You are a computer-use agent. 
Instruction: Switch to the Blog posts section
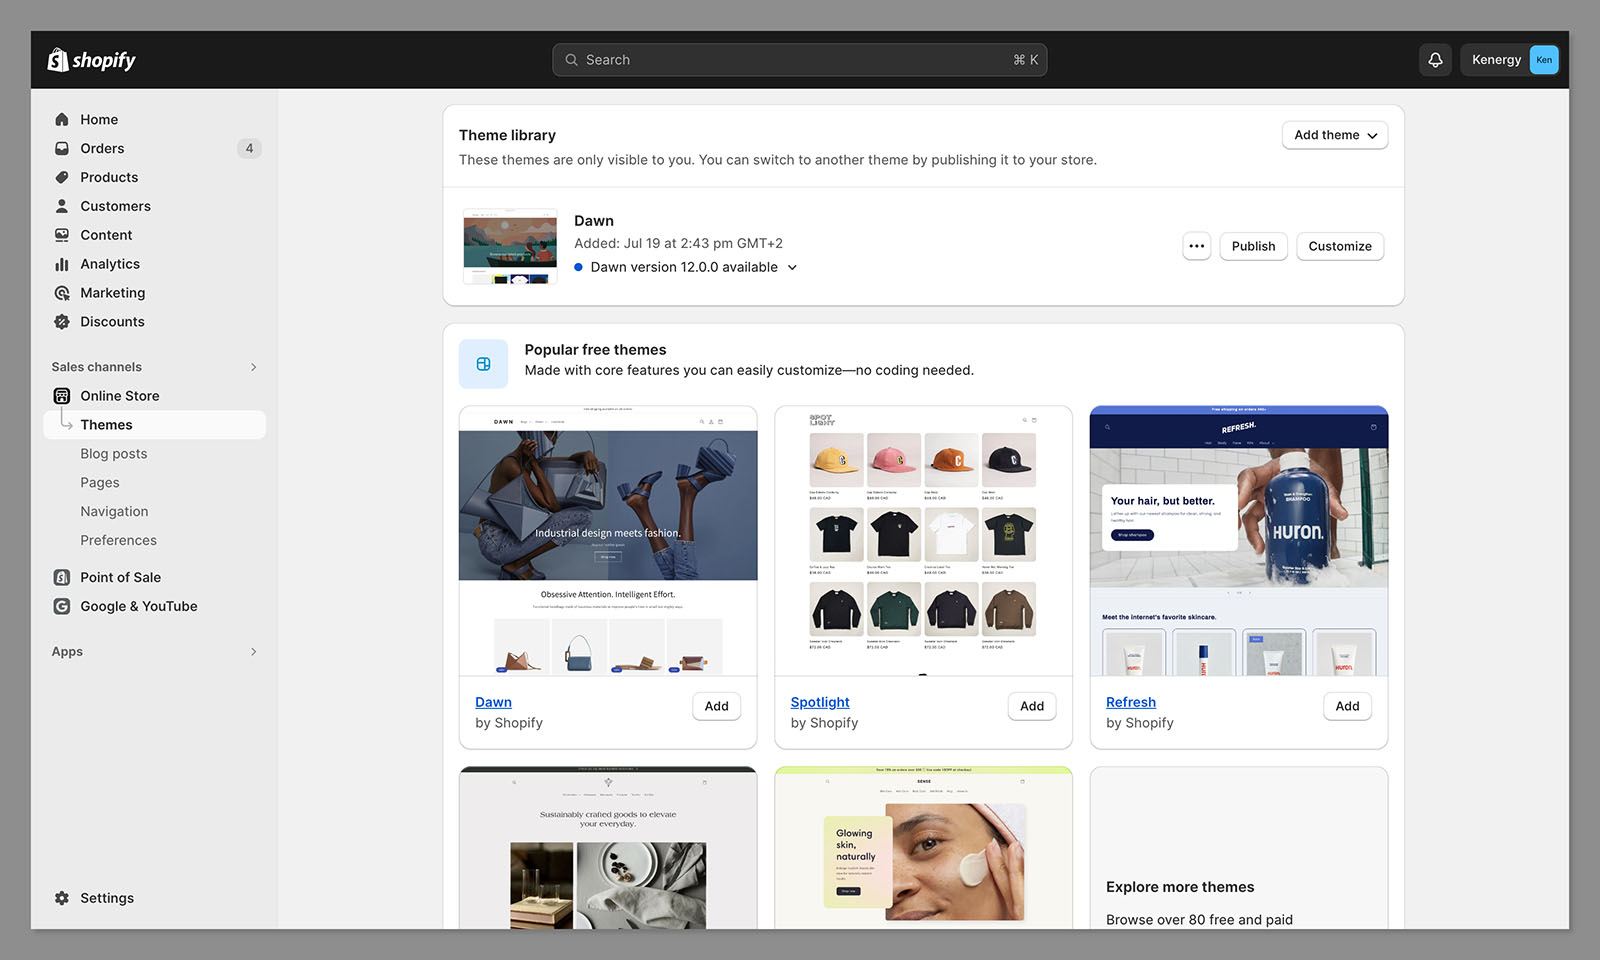pyautogui.click(x=113, y=453)
